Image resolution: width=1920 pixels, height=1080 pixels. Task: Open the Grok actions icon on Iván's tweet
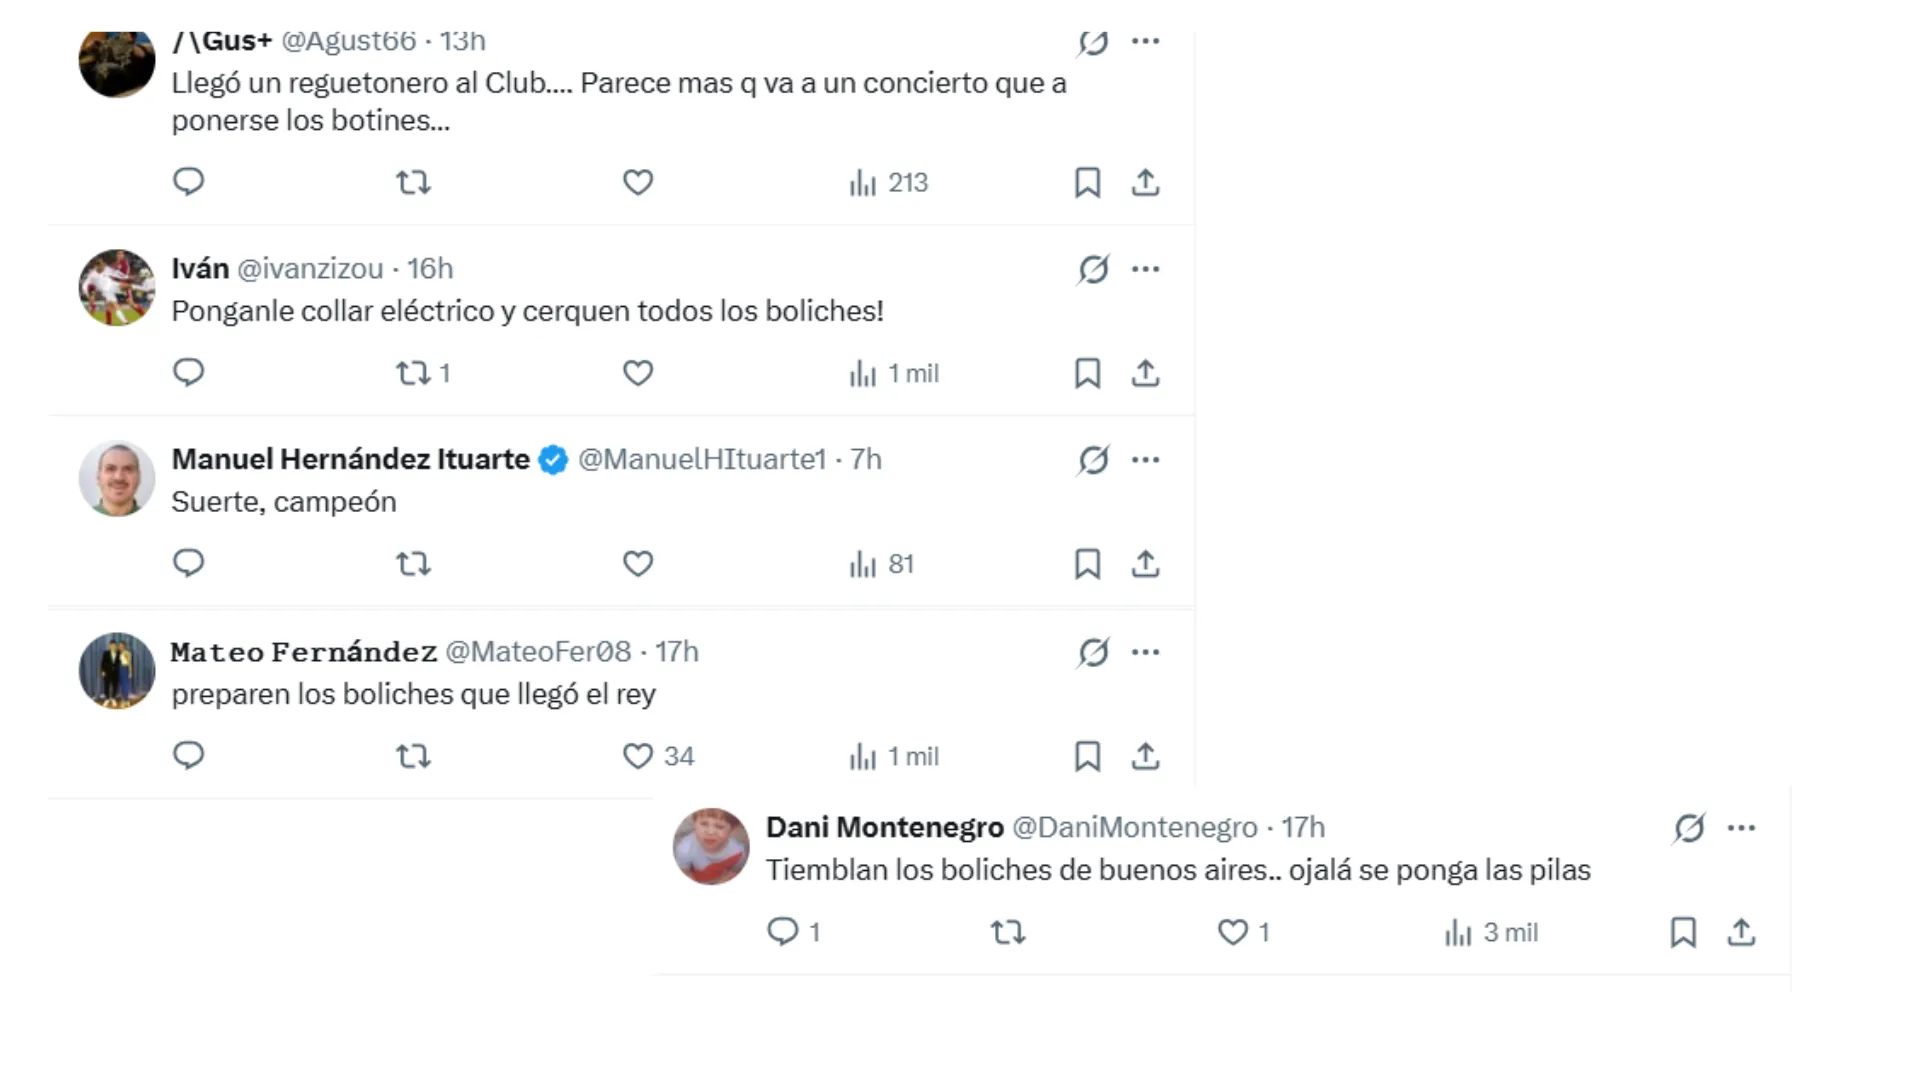(1092, 269)
